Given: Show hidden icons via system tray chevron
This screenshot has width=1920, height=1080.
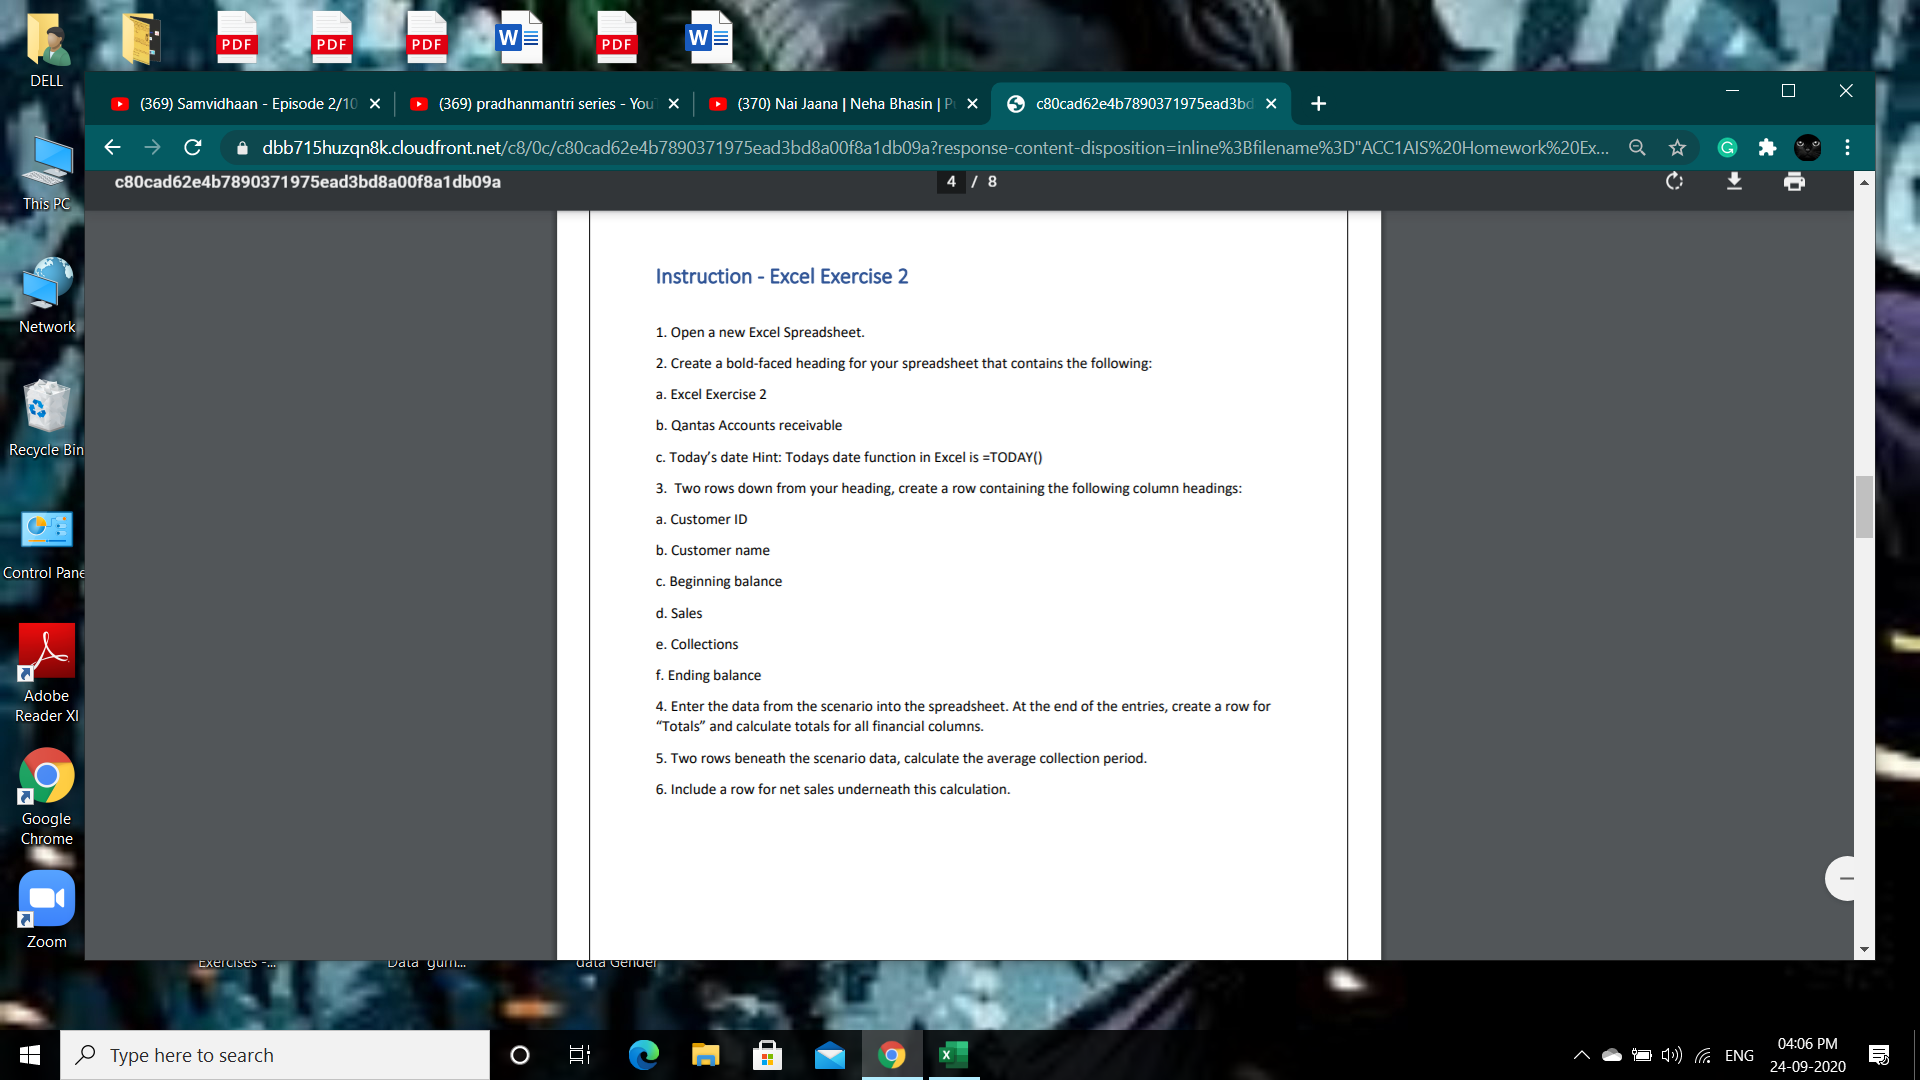Looking at the screenshot, I should point(1581,1054).
